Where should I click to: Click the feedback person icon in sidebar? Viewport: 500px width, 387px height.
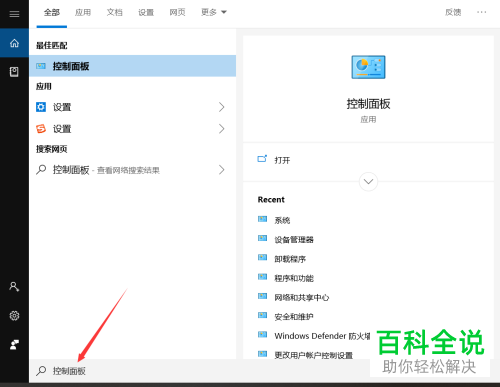click(x=14, y=345)
